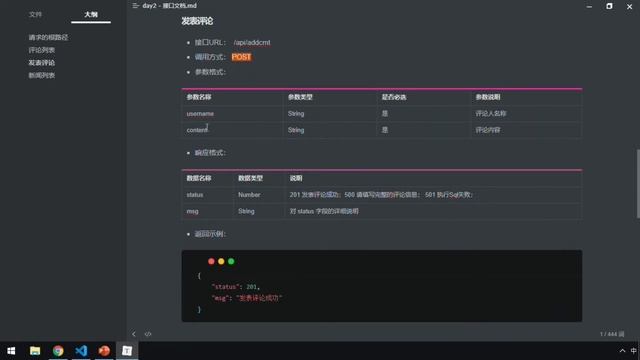Open File Explorer from the taskbar
This screenshot has height=360, width=640.
tap(35, 351)
